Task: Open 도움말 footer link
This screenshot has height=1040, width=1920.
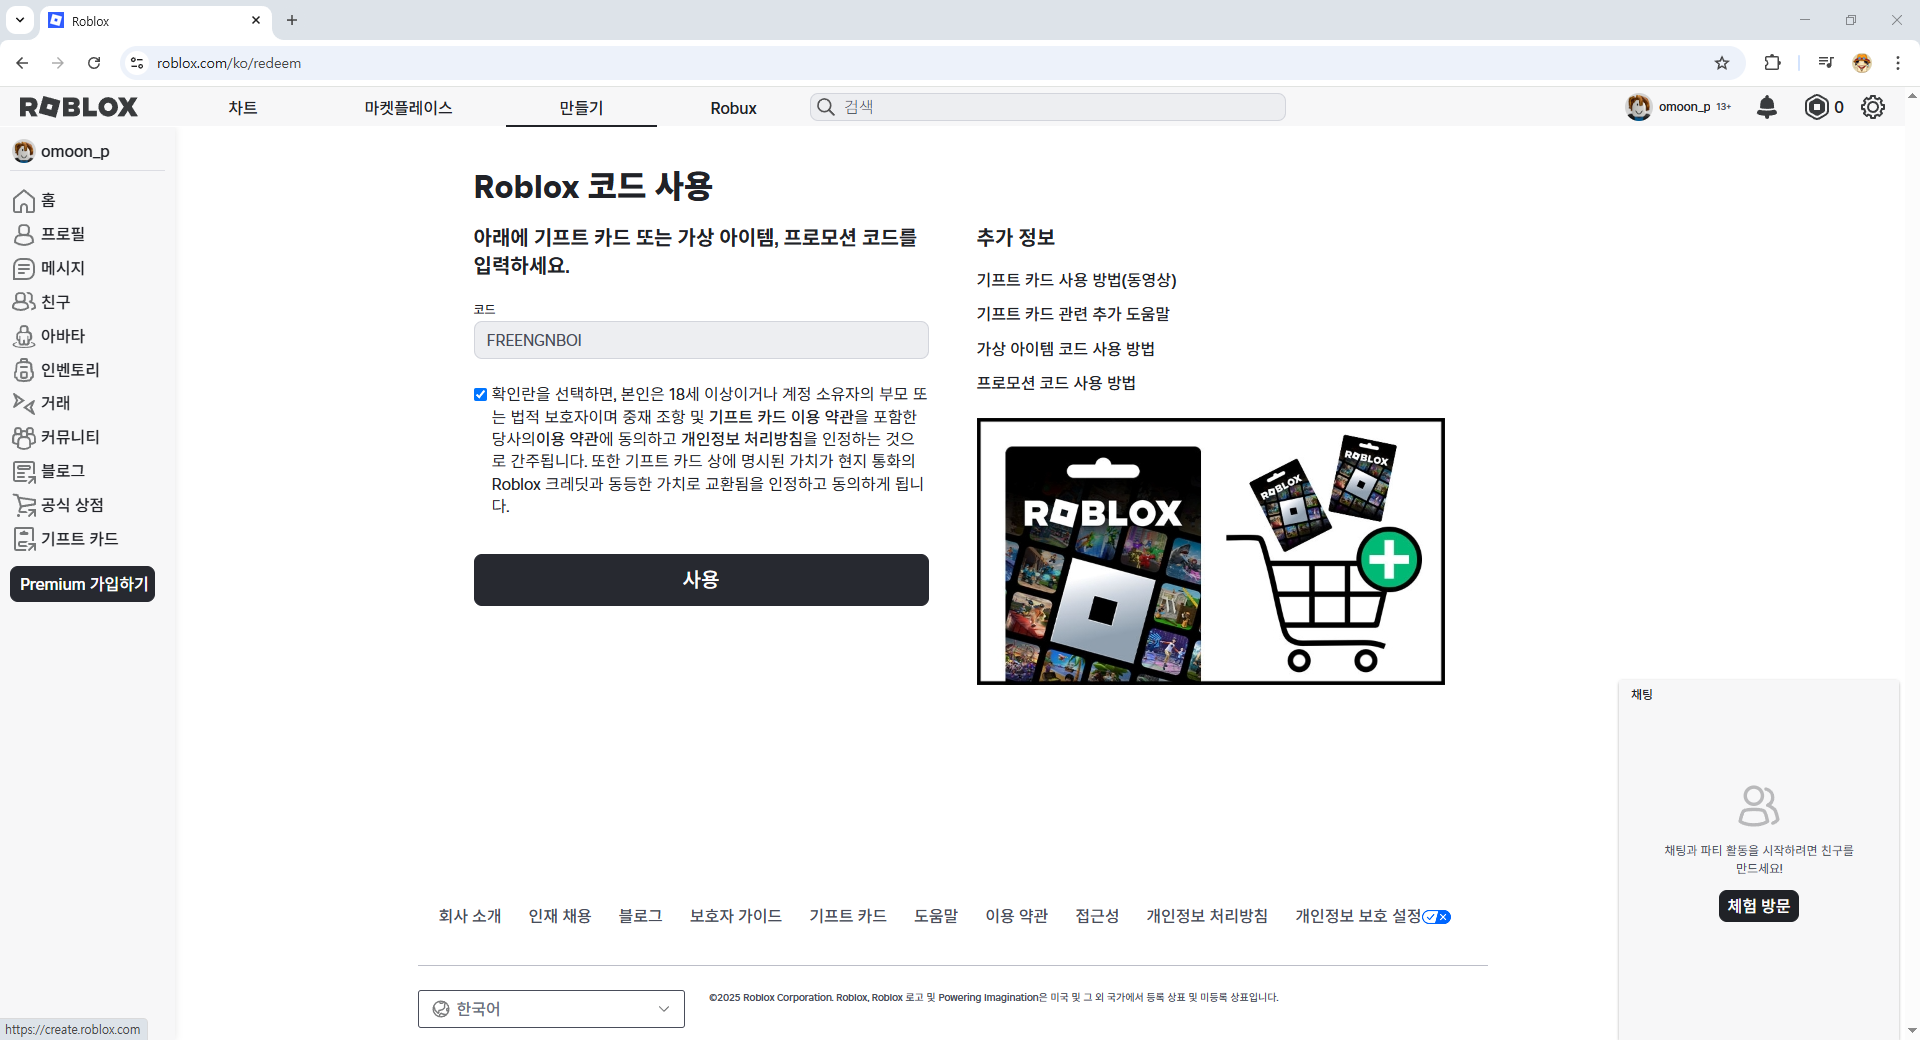Action: pyautogui.click(x=936, y=916)
